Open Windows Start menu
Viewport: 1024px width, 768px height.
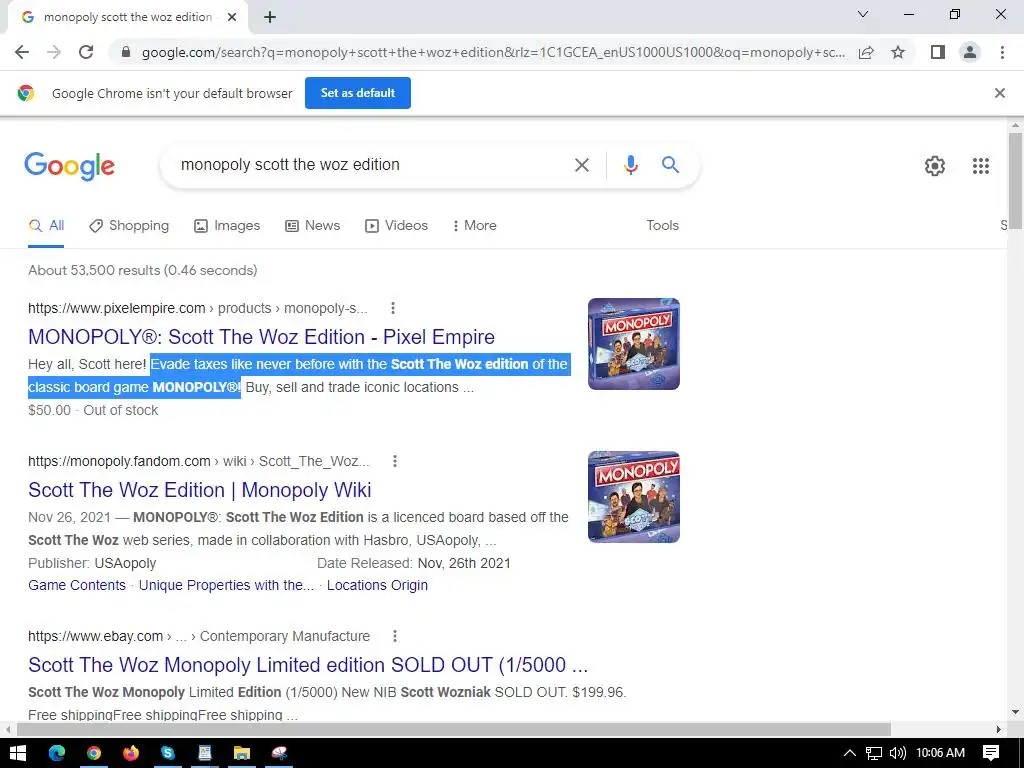click(x=18, y=753)
